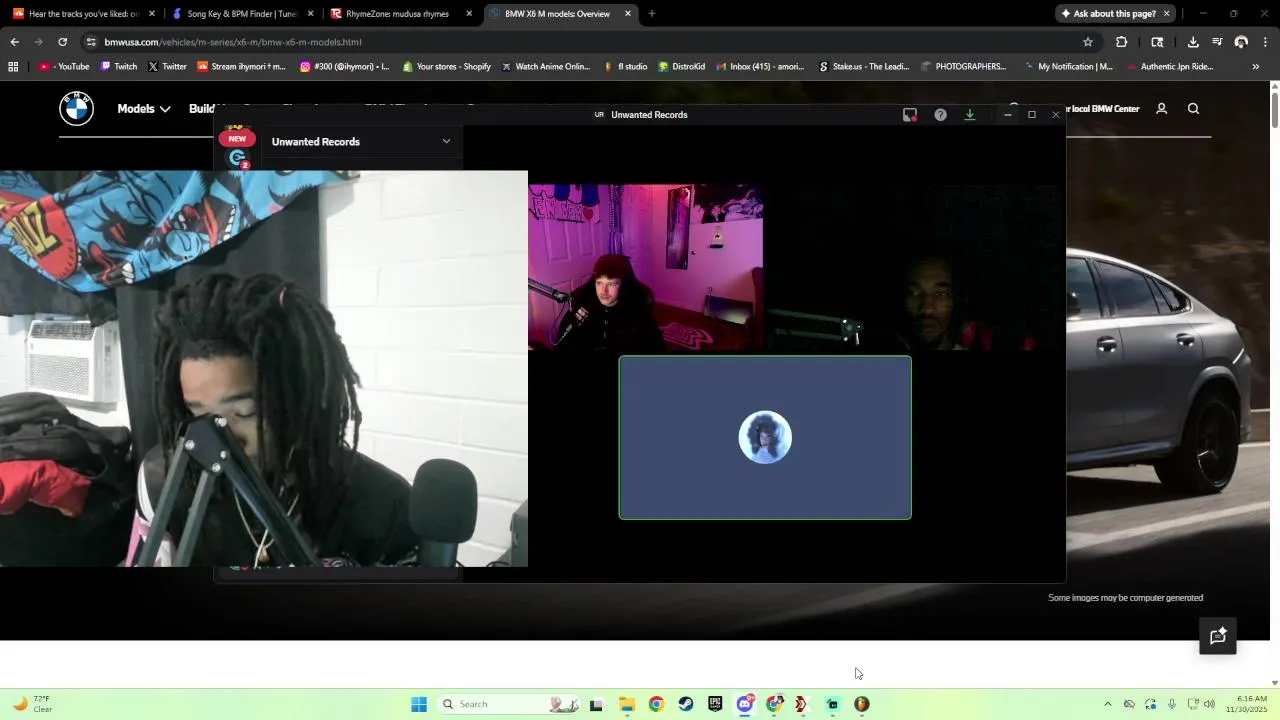
Task: Open the browser extensions puzzle icon
Action: coord(1121,42)
